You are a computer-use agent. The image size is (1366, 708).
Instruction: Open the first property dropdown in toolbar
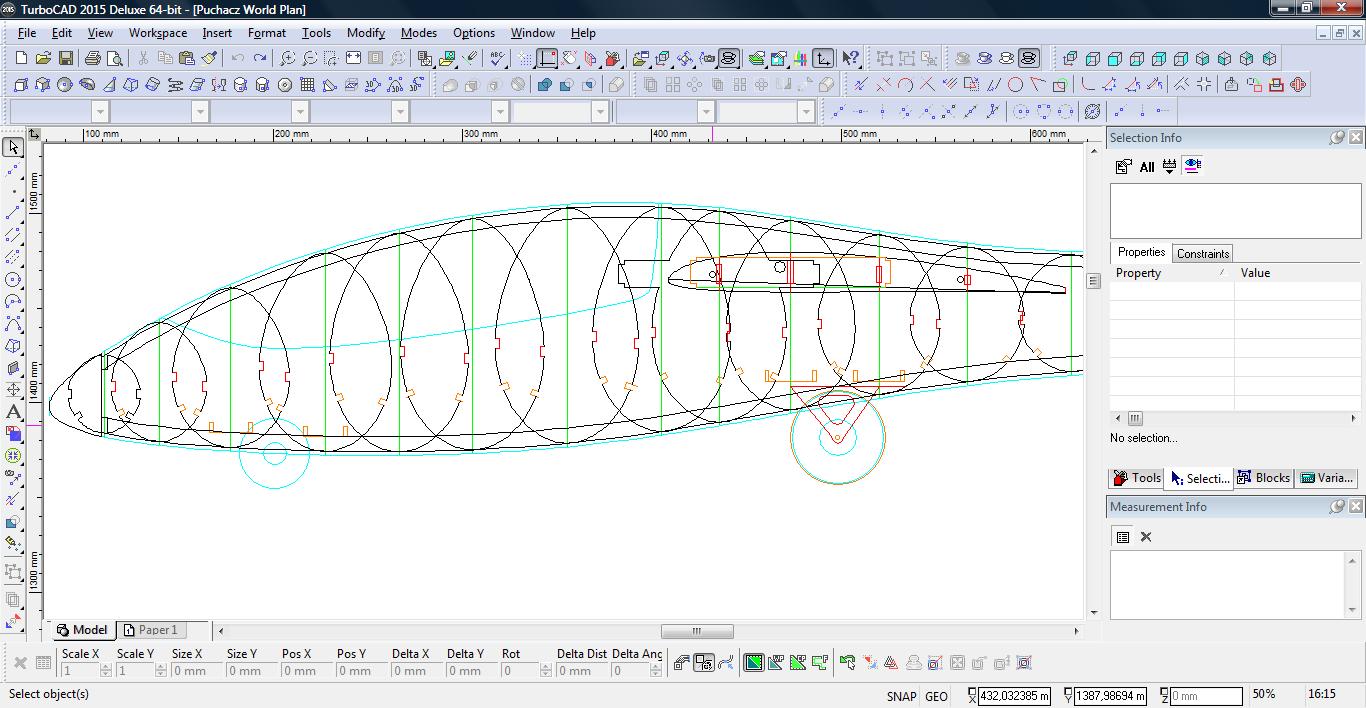coord(100,111)
